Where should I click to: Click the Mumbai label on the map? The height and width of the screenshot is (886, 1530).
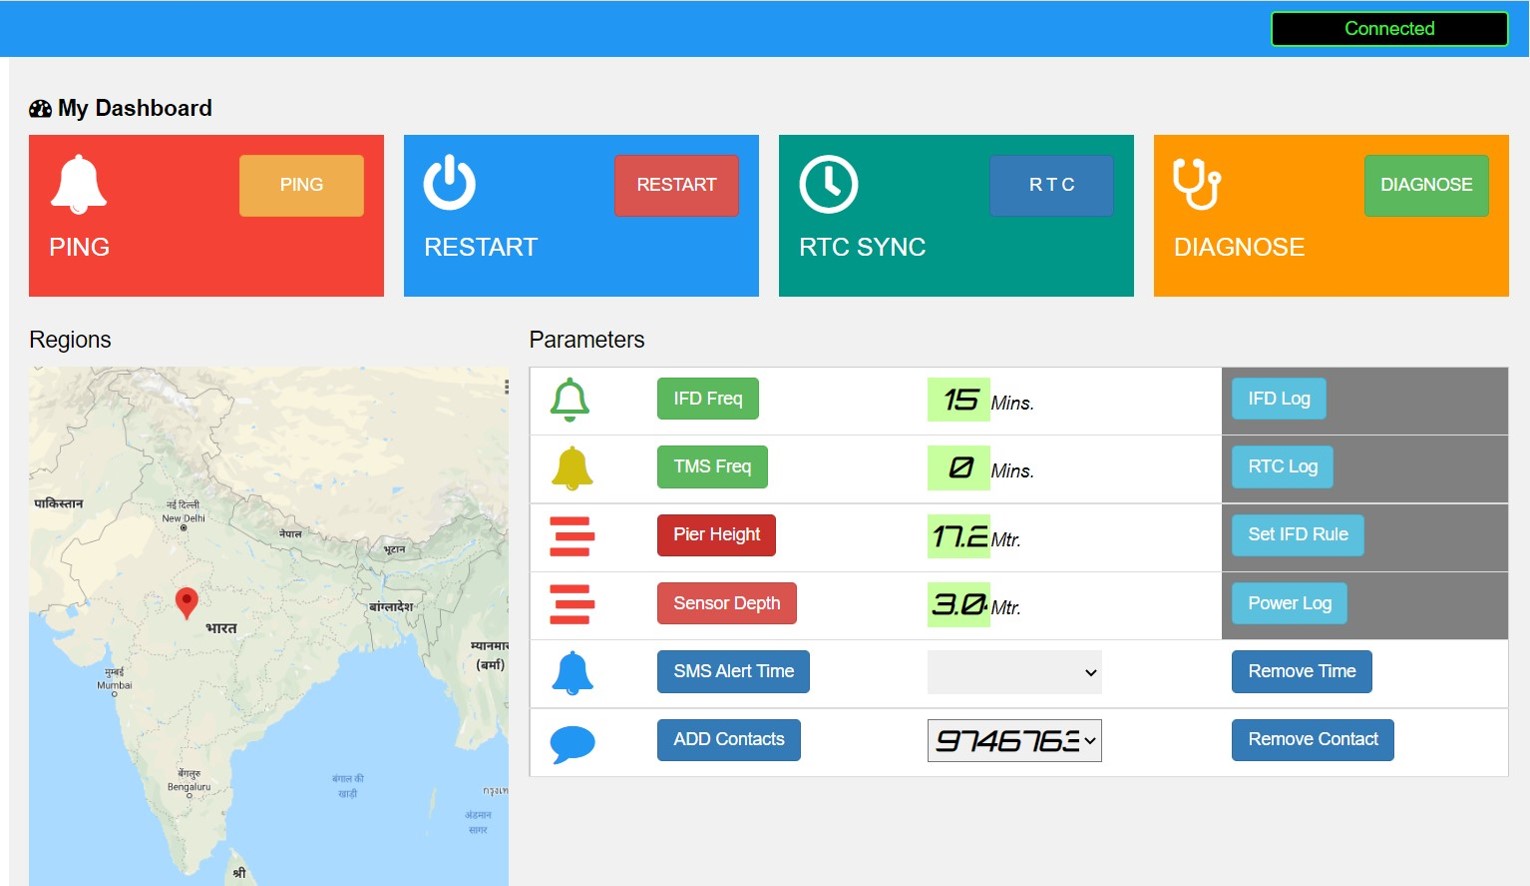[114, 685]
